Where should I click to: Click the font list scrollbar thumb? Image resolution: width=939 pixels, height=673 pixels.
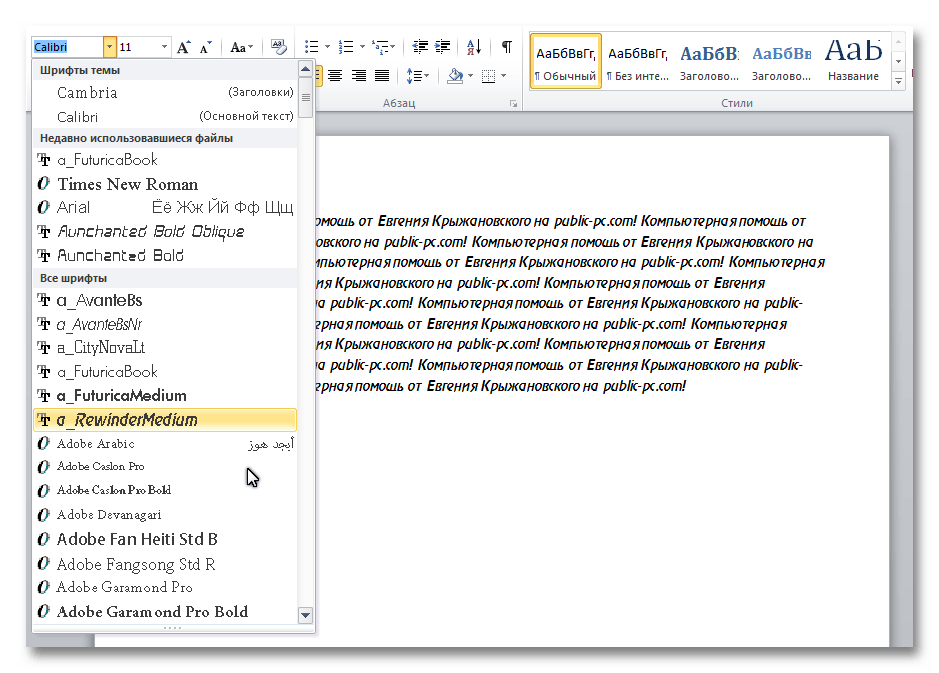click(305, 97)
